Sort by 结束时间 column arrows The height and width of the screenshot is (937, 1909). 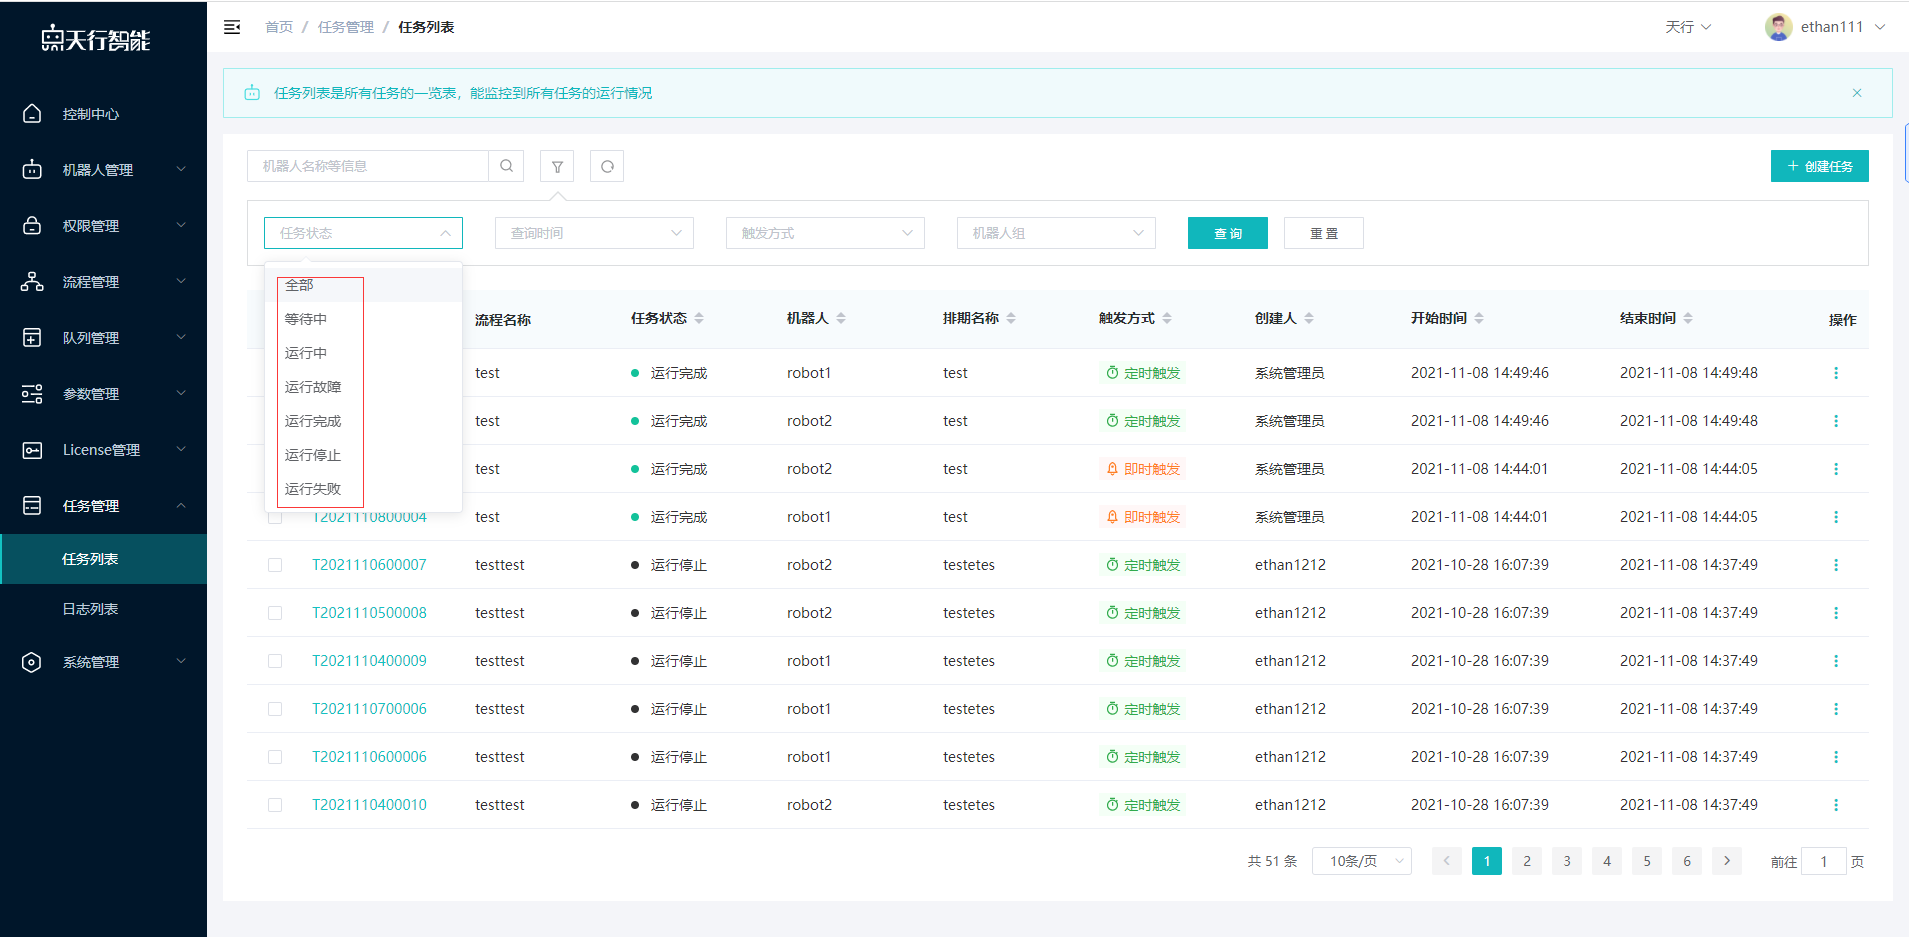pos(1688,318)
